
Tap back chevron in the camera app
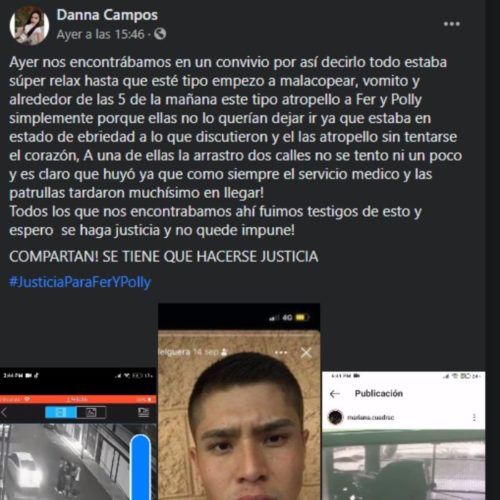[4, 413]
